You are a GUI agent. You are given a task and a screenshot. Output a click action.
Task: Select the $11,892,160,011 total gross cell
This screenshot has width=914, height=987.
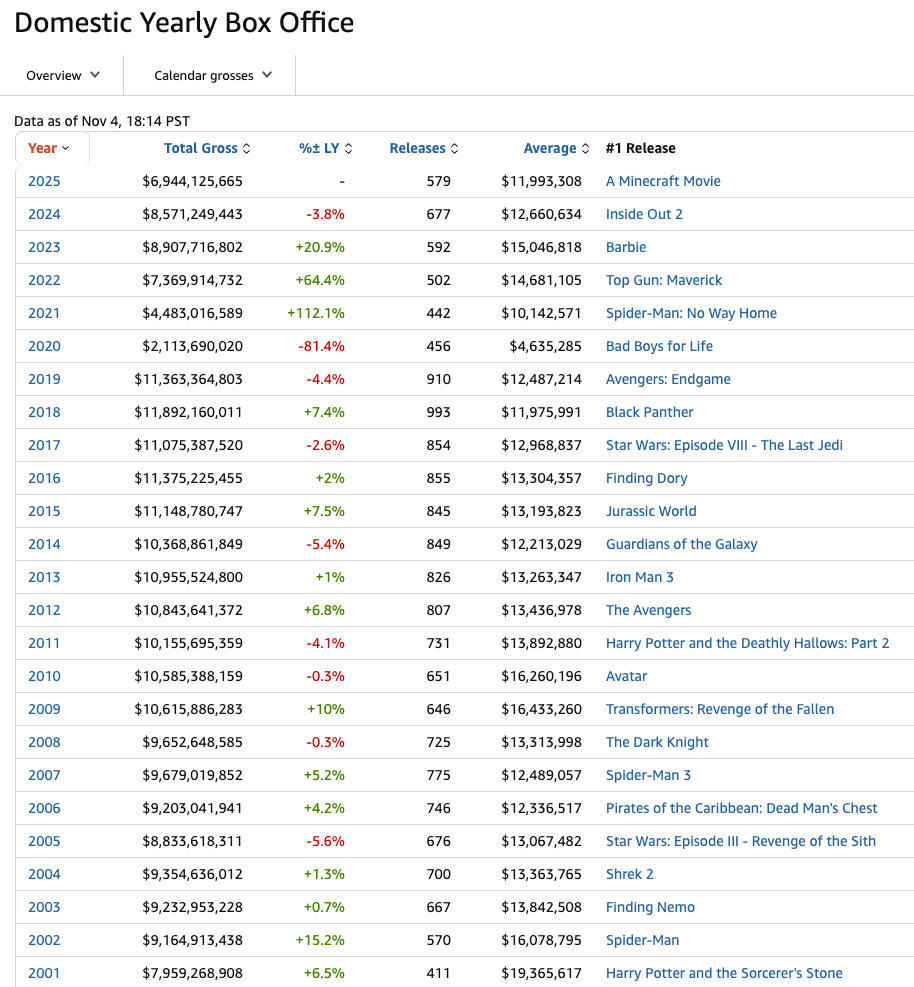(188, 412)
